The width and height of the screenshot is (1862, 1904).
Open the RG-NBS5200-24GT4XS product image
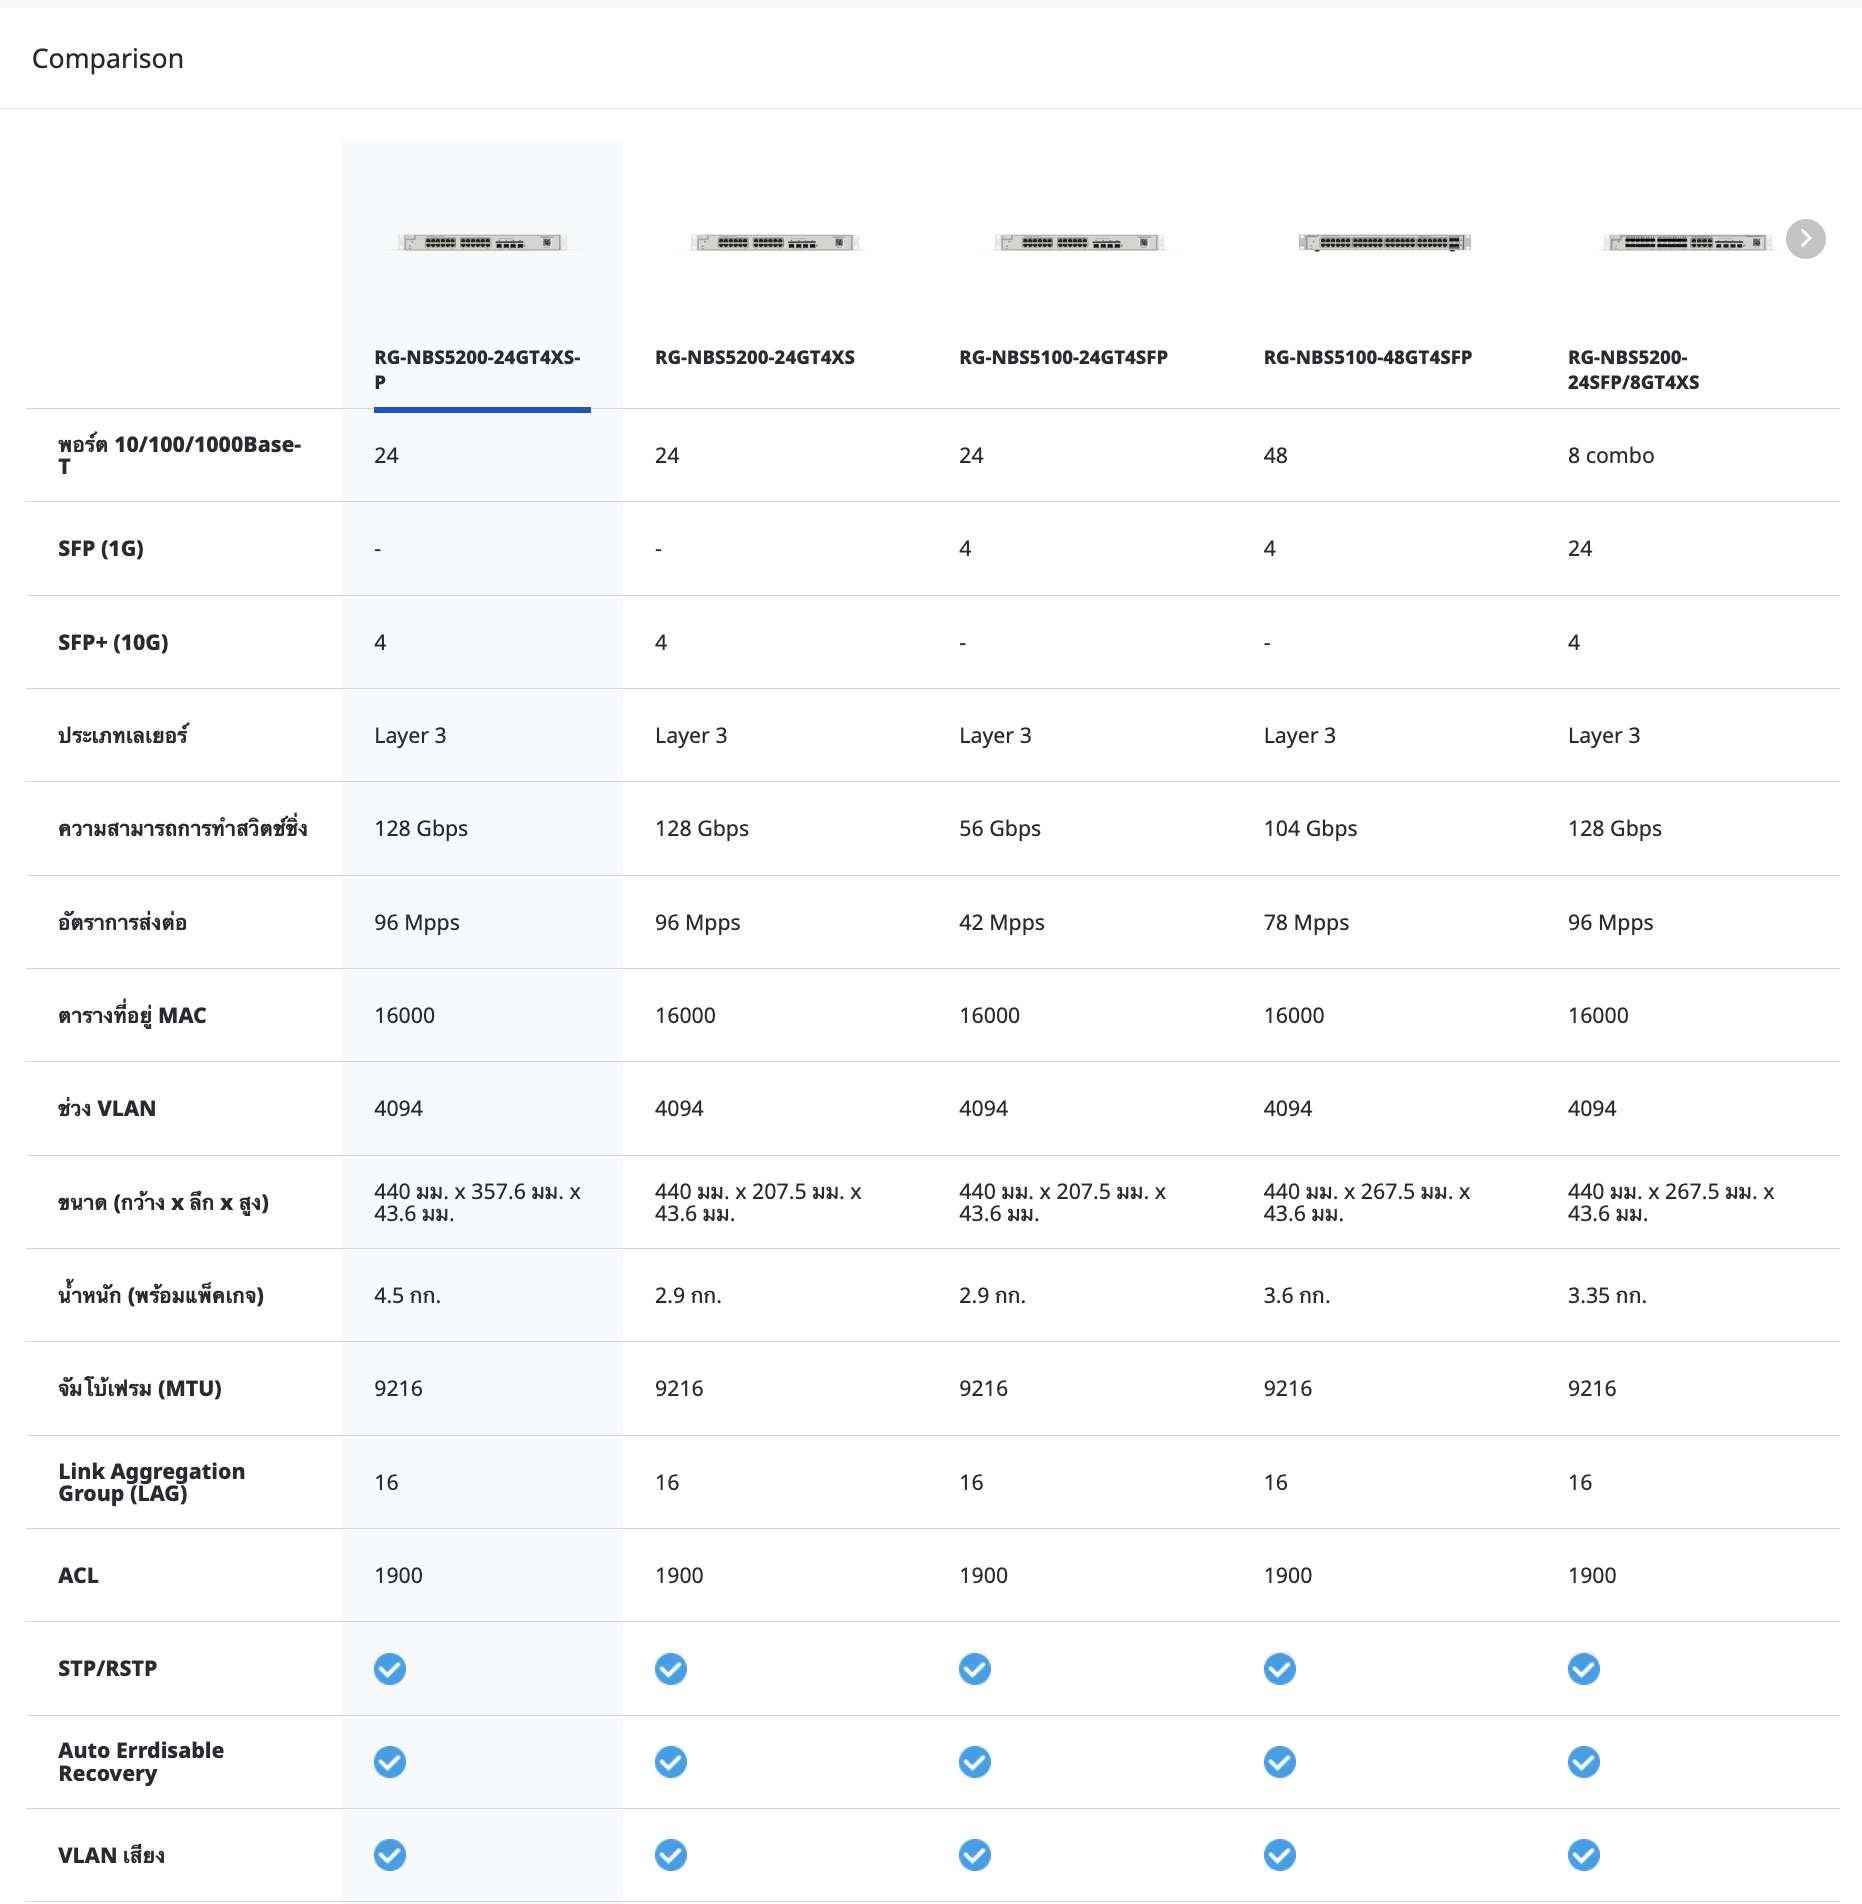(775, 242)
